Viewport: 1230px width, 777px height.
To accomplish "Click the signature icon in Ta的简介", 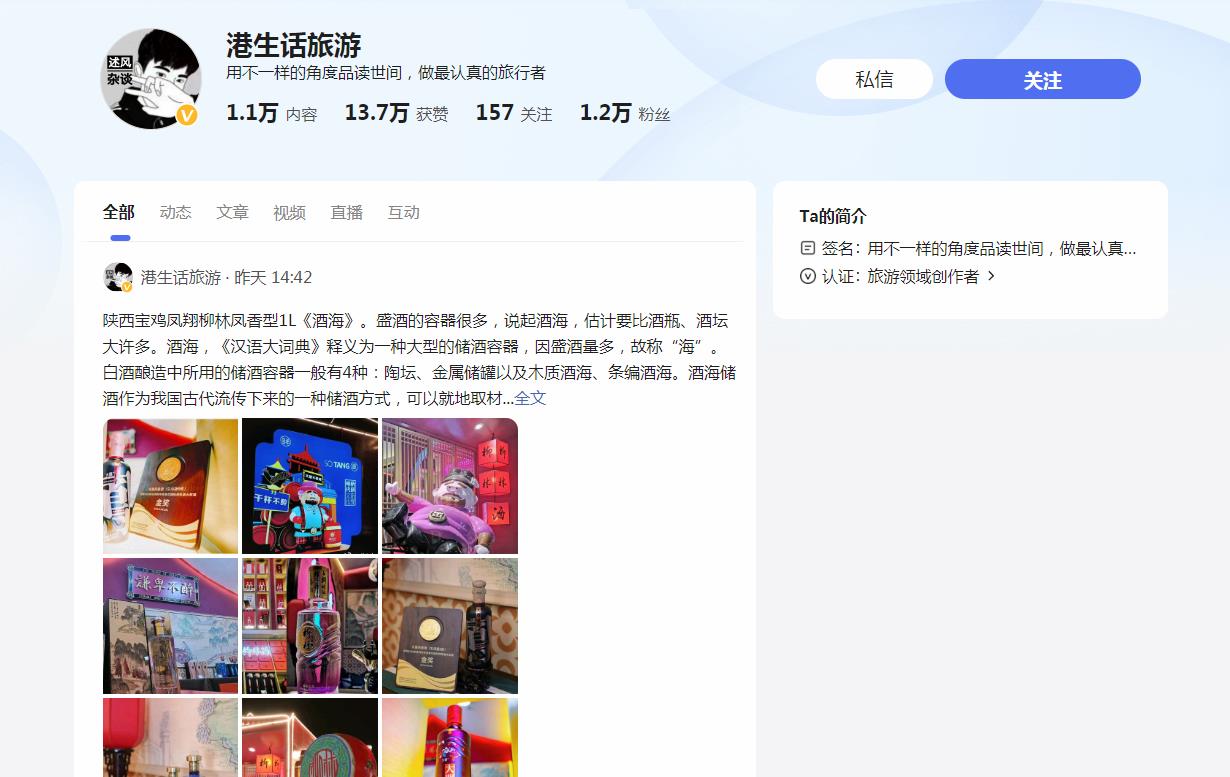I will pyautogui.click(x=808, y=248).
